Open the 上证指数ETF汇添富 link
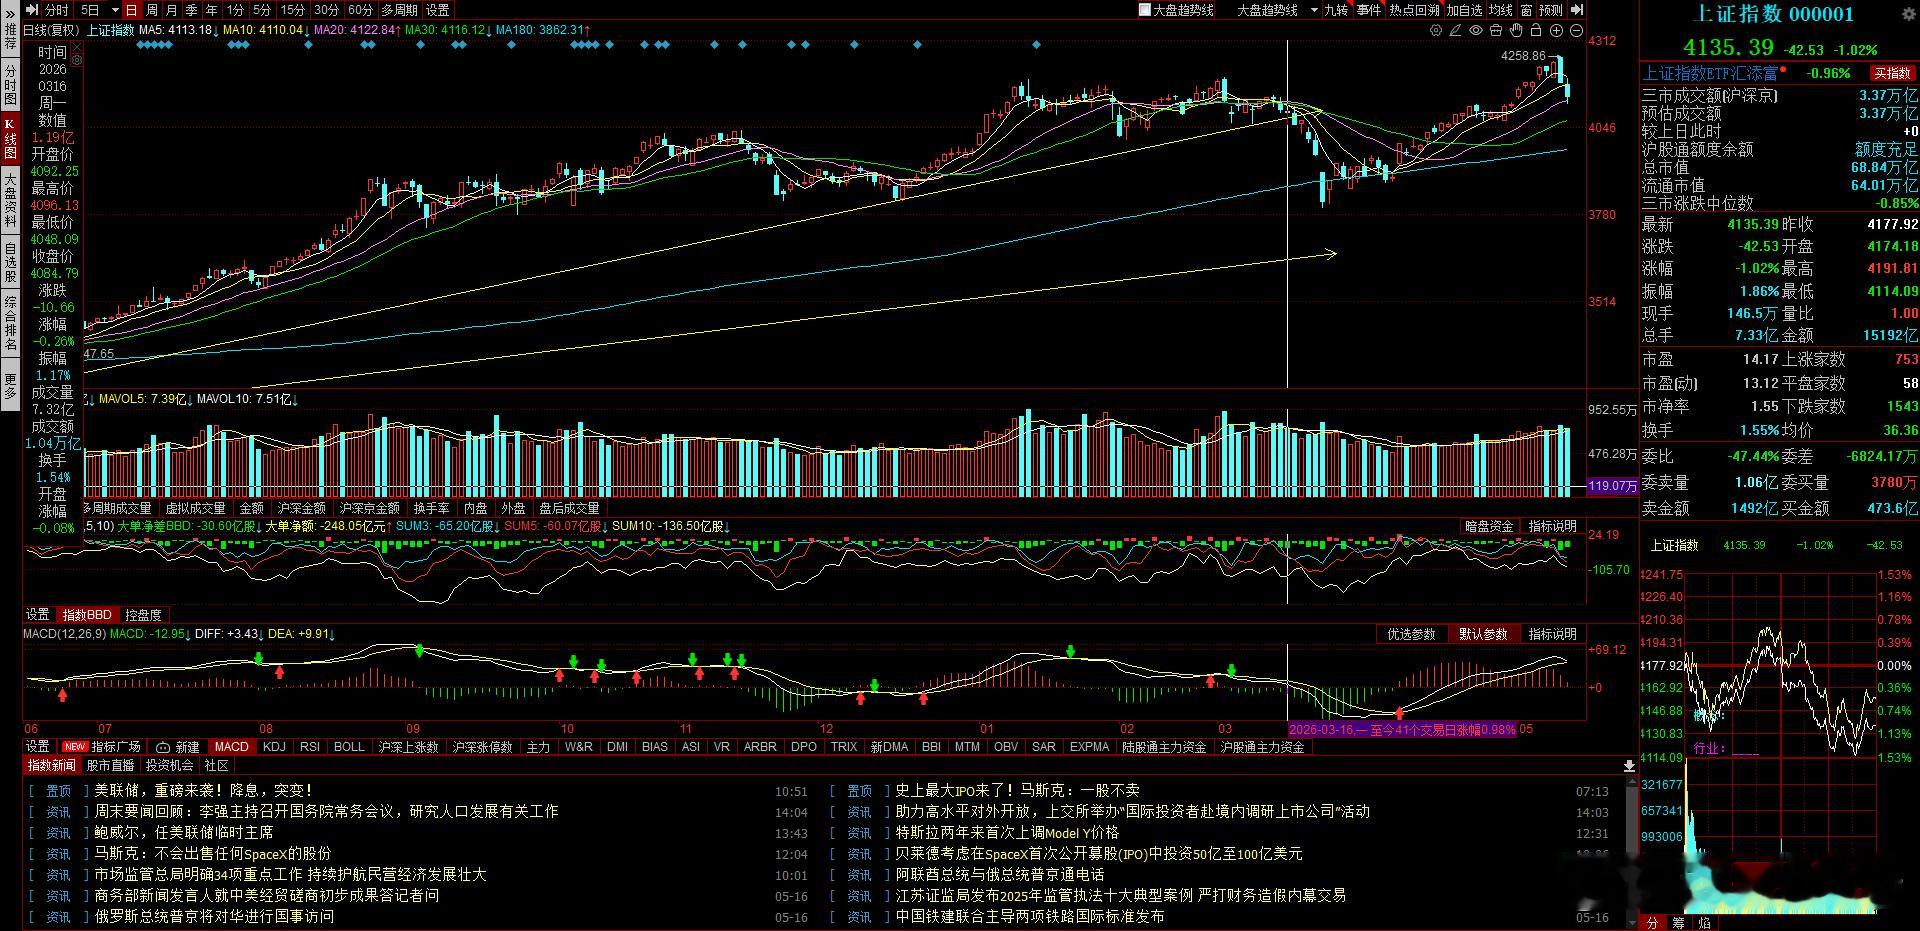1920x931 pixels. [x=1711, y=73]
